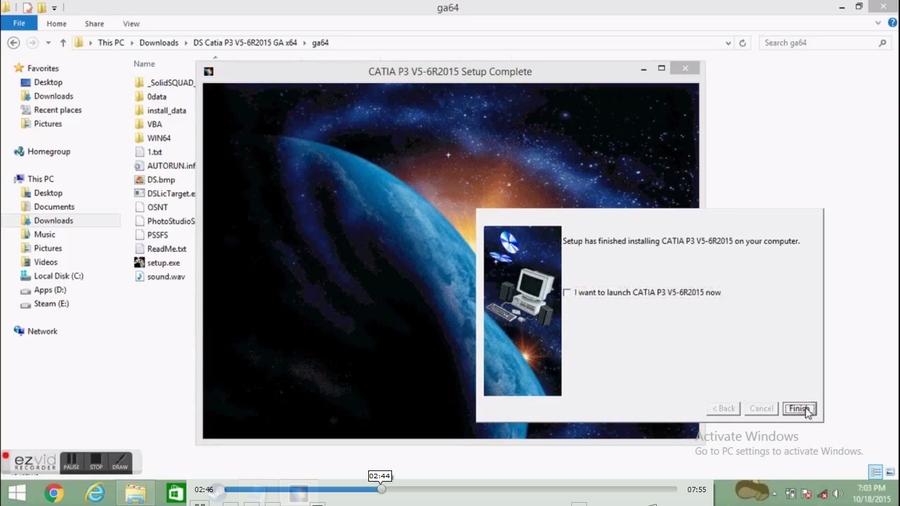900x506 pixels.
Task: Open the Explorer help question-mark icon
Action: pyautogui.click(x=892, y=23)
